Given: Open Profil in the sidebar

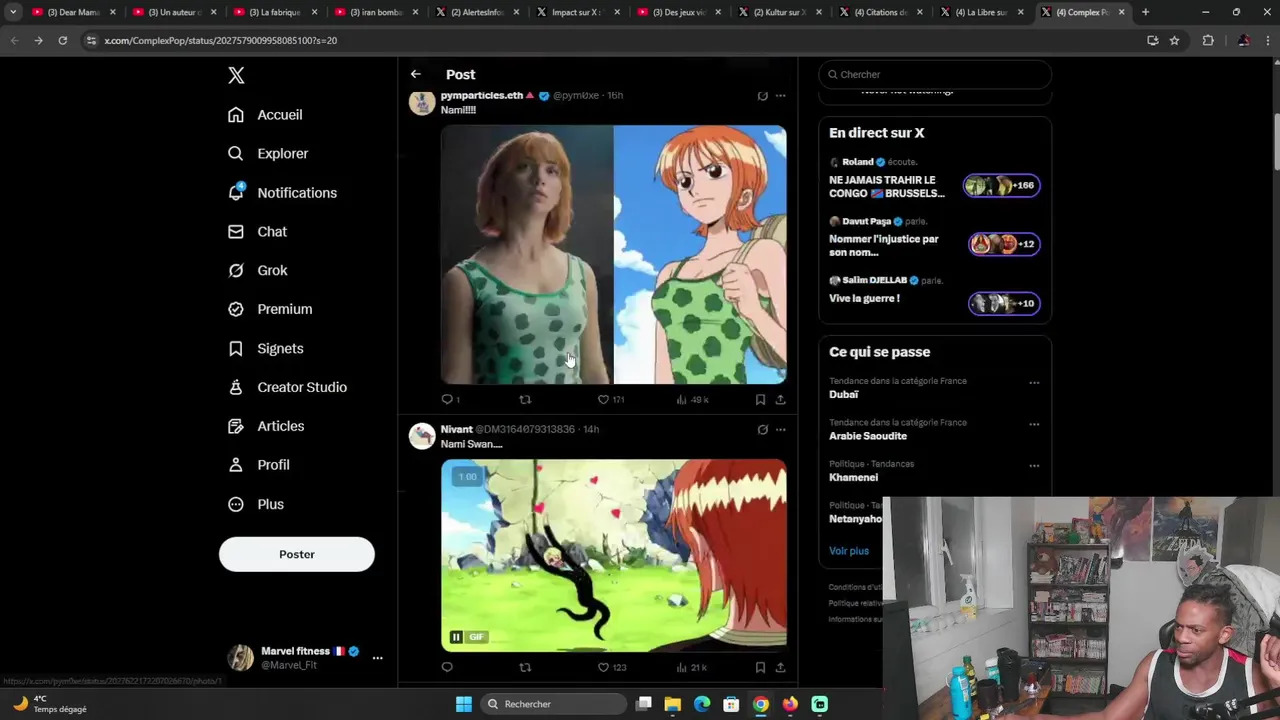Looking at the screenshot, I should point(258,466).
